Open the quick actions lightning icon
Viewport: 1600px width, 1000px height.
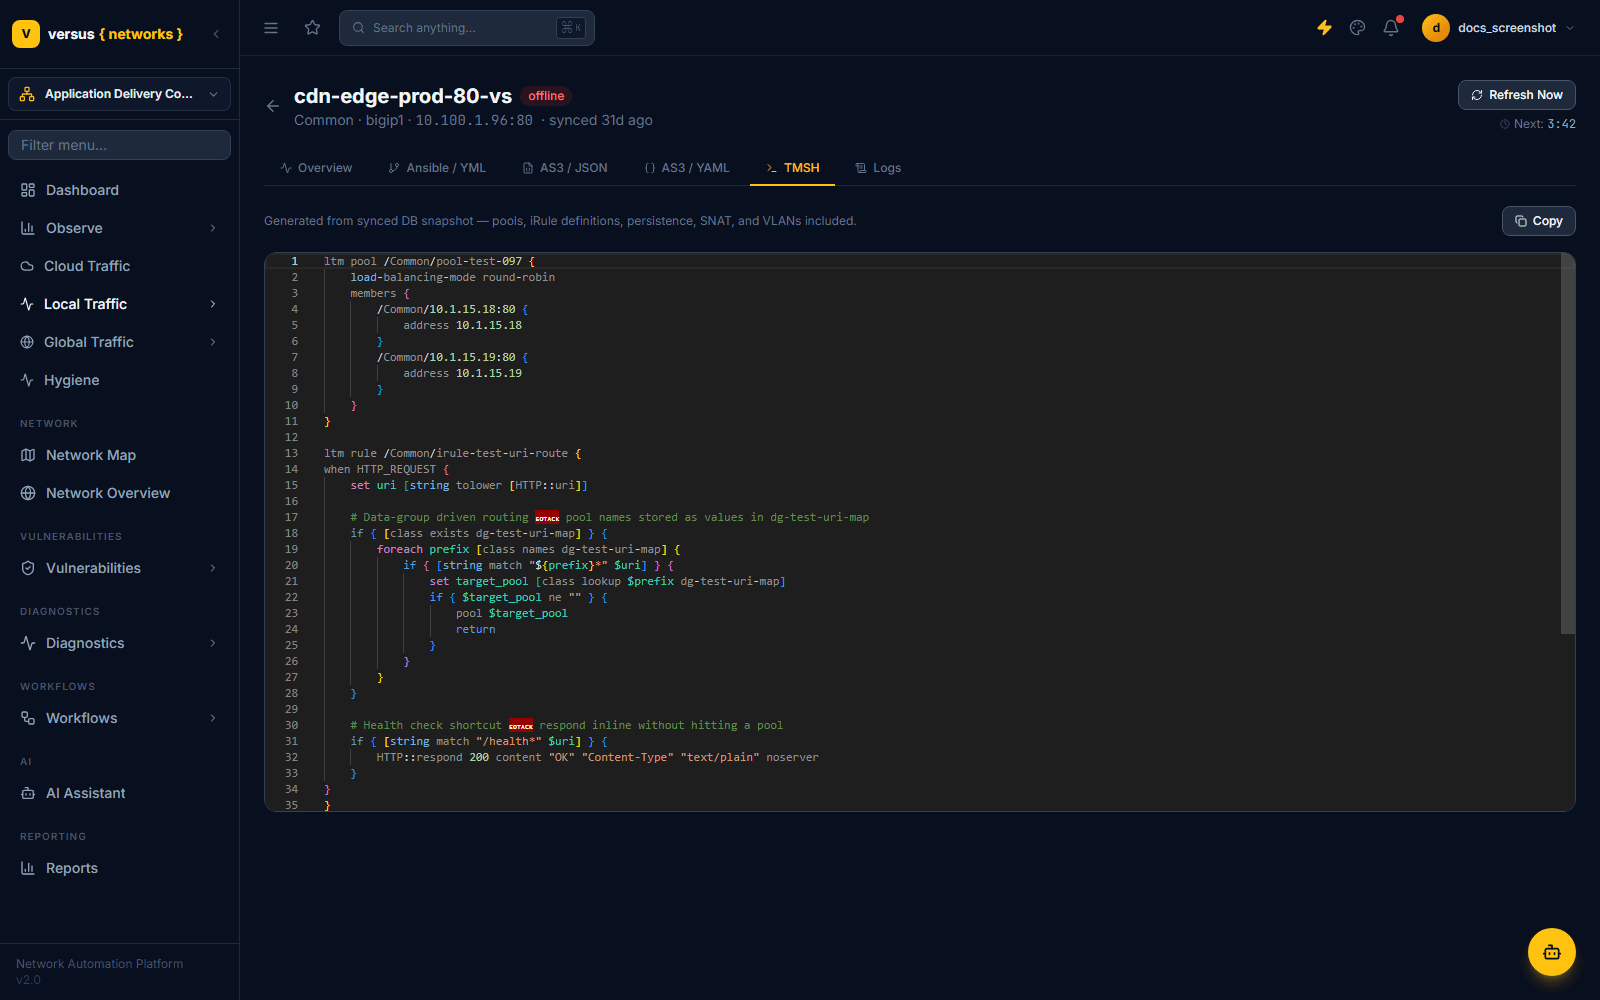[x=1324, y=28]
